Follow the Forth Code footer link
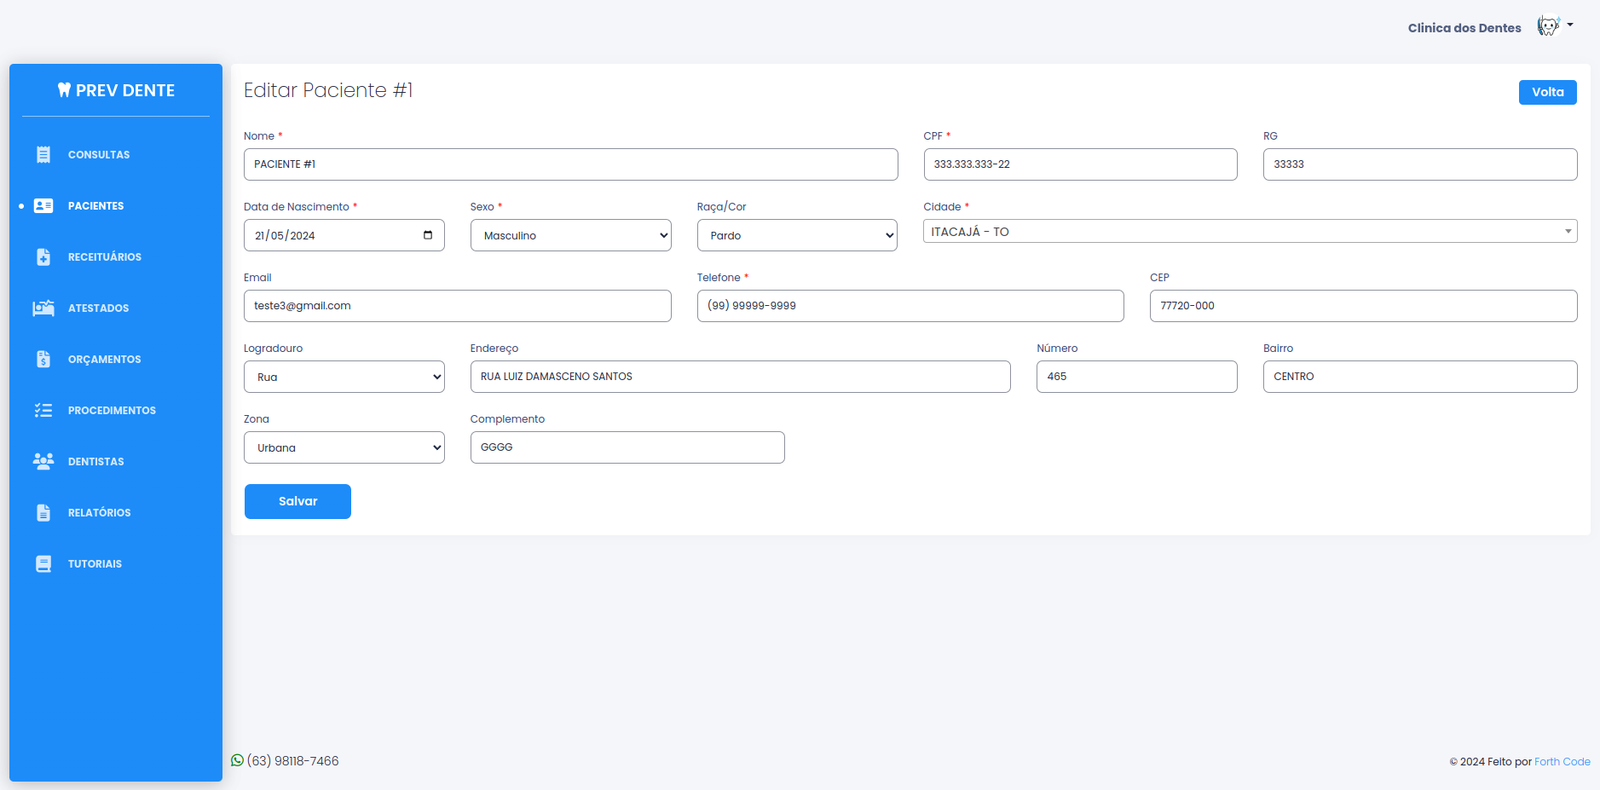The height and width of the screenshot is (790, 1600). tap(1562, 762)
